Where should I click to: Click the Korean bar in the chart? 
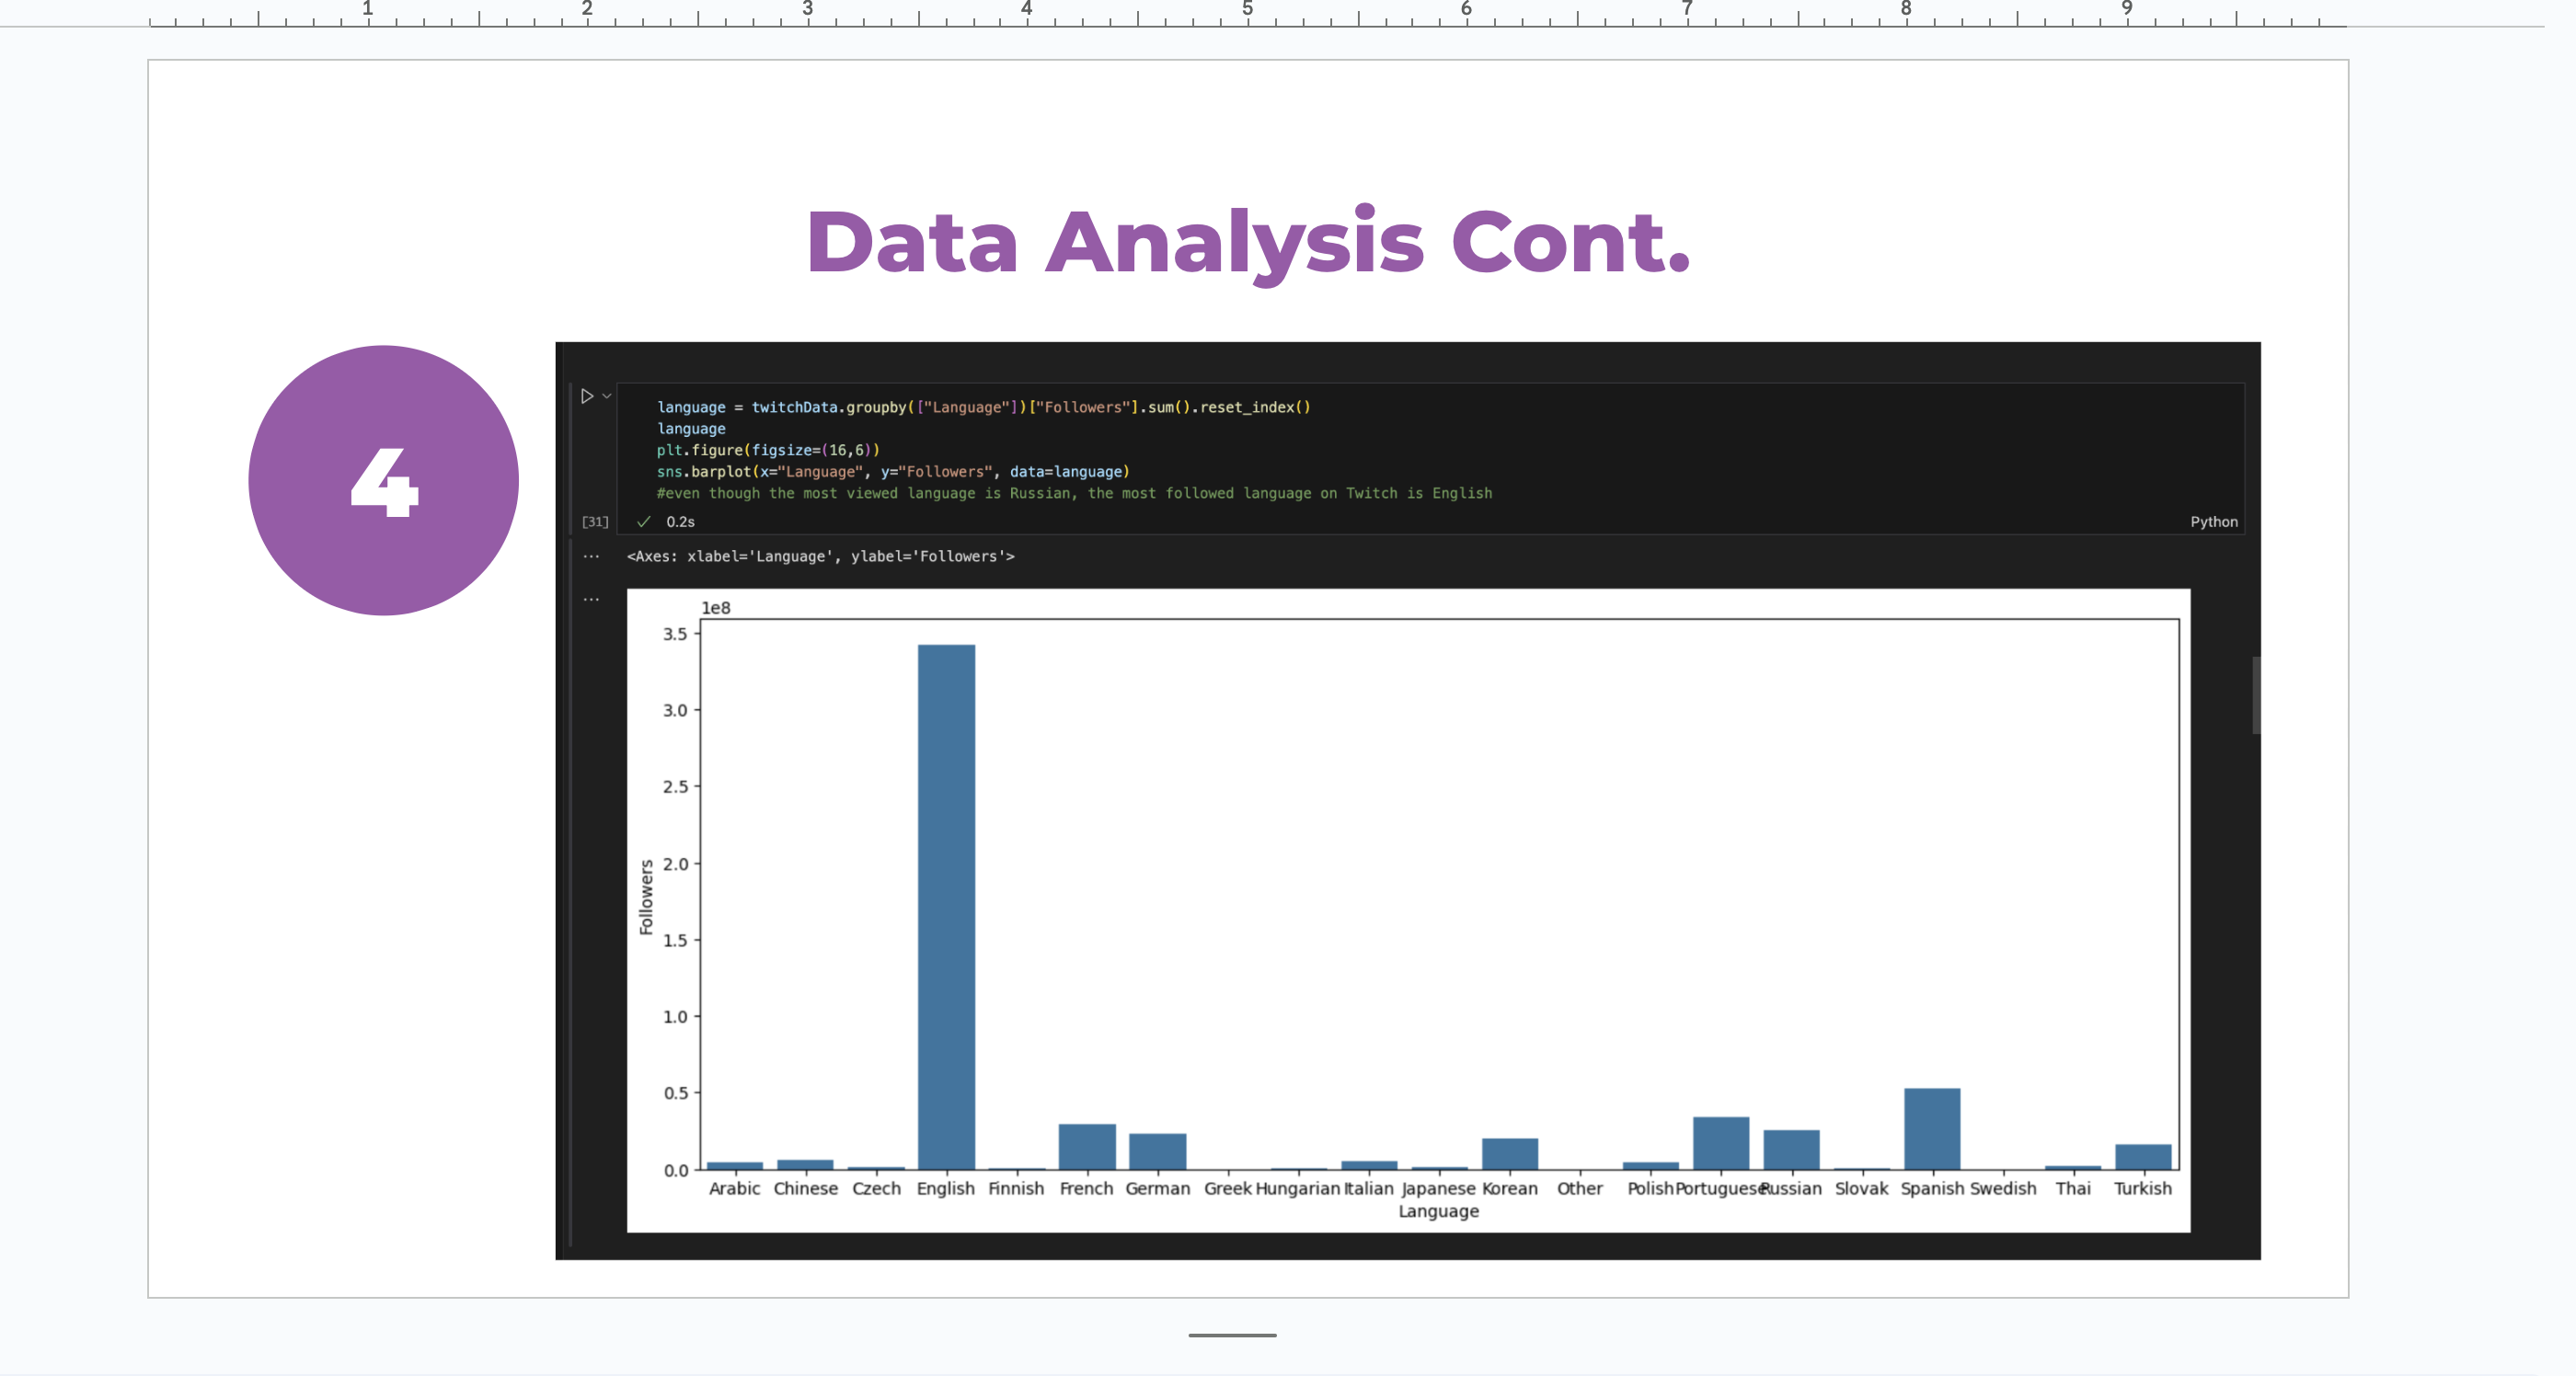coord(1509,1154)
